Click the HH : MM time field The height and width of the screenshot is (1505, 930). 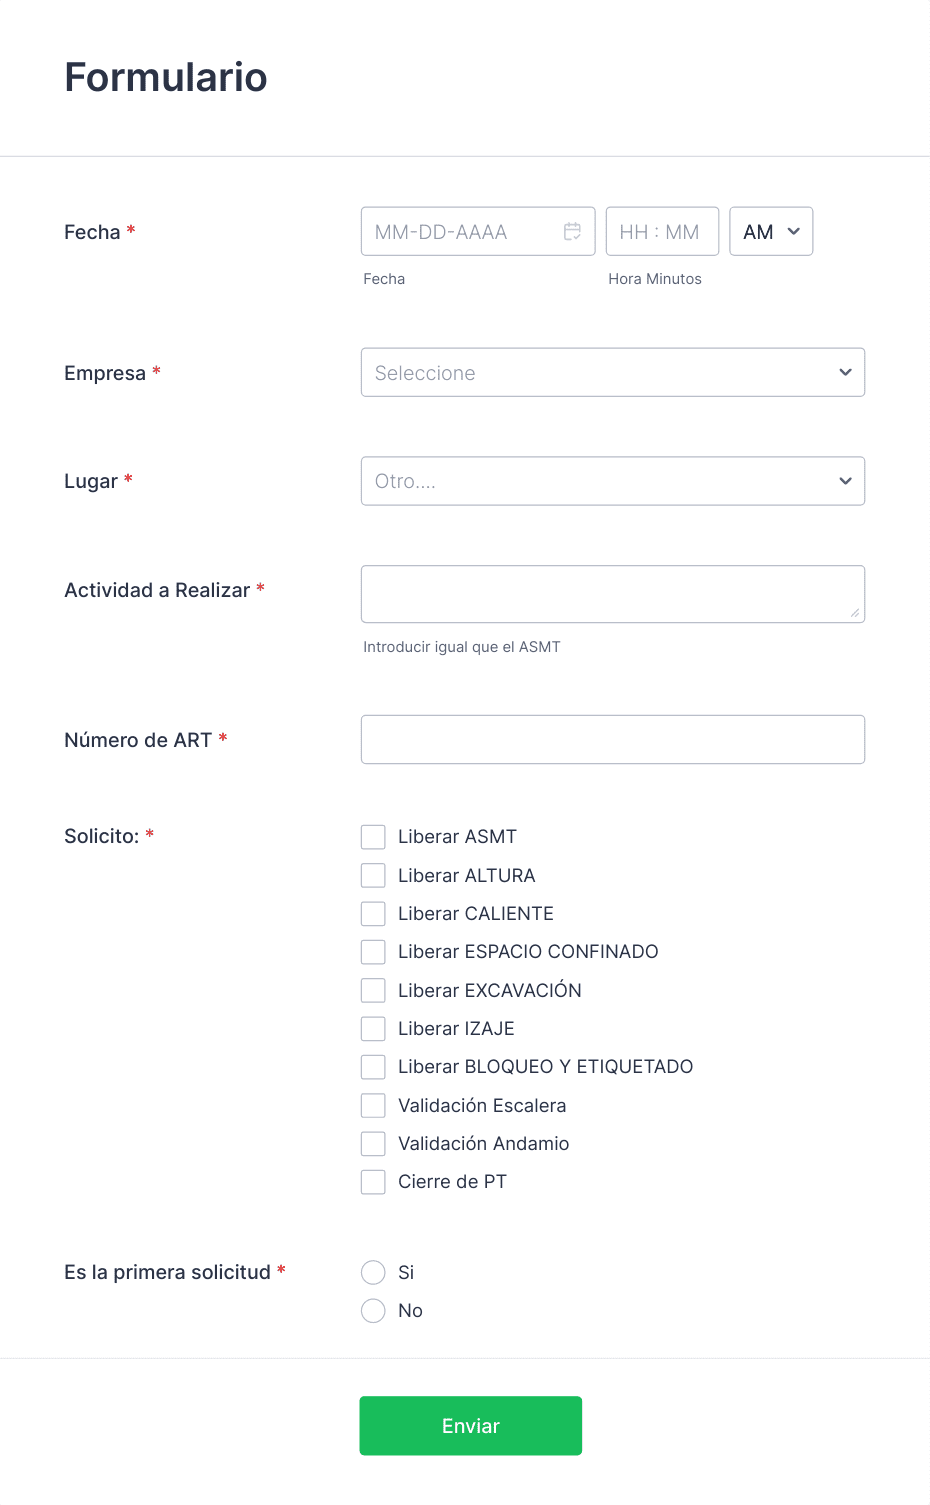[x=662, y=231]
